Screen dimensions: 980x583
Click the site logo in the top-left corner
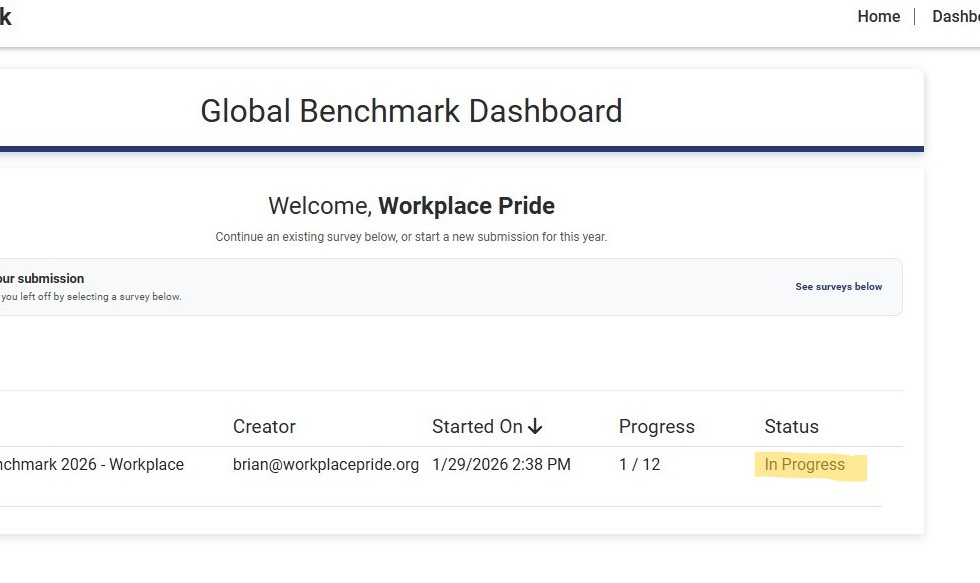tap(6, 17)
